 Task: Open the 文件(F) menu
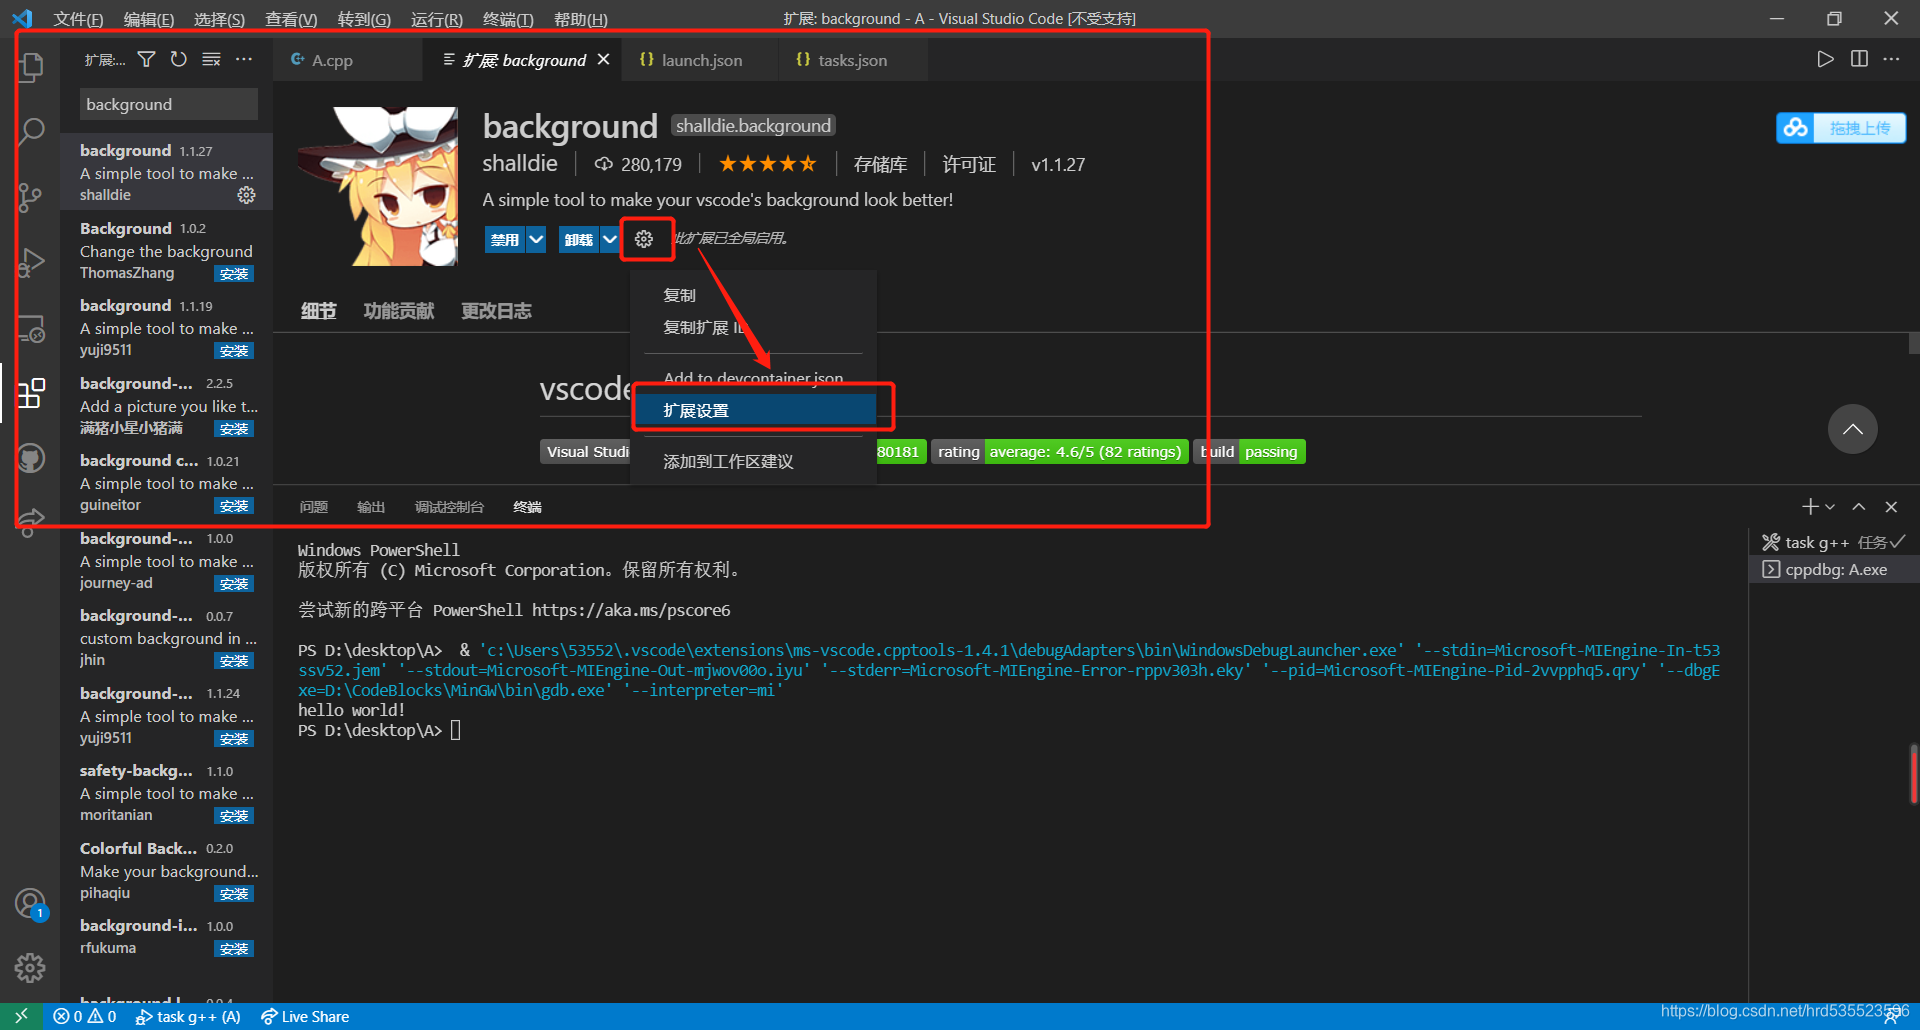[x=78, y=19]
